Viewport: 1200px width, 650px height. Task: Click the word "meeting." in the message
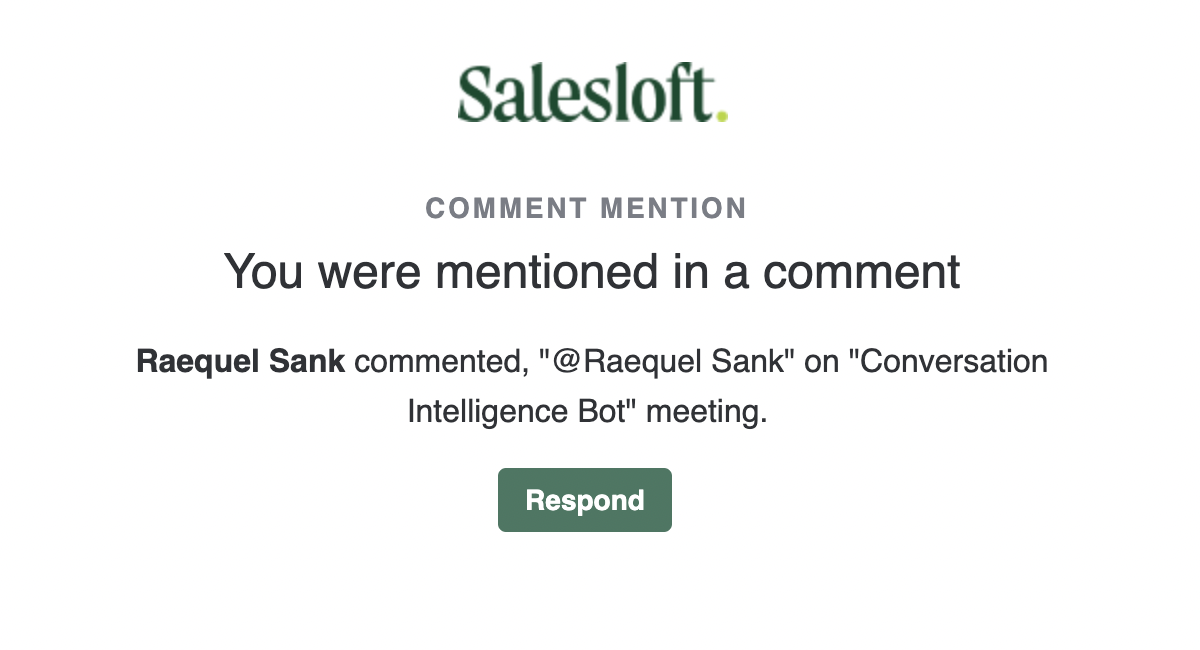tap(706, 411)
